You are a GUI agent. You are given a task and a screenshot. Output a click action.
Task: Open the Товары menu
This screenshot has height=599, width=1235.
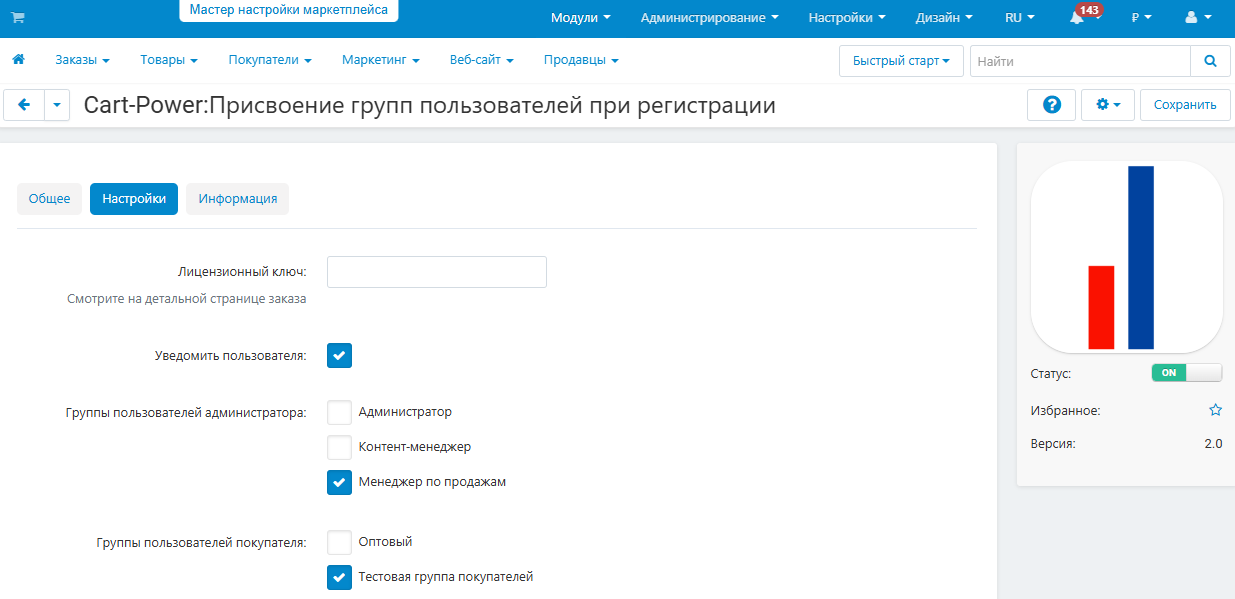tap(169, 60)
